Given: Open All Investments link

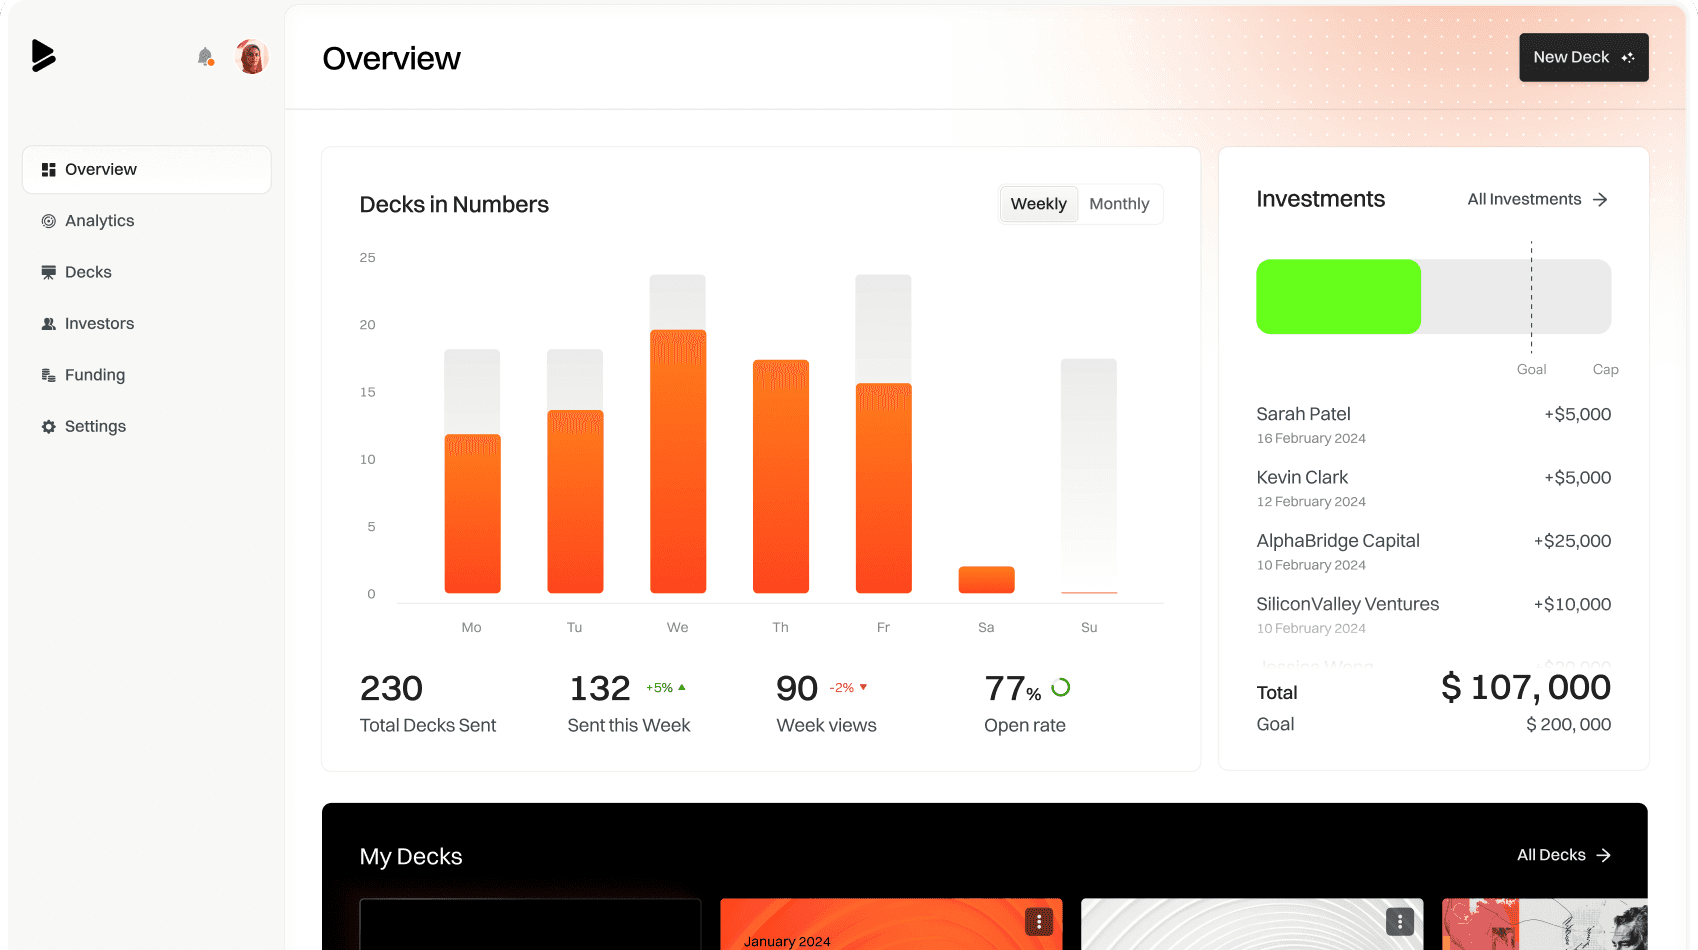Looking at the screenshot, I should tap(1537, 200).
